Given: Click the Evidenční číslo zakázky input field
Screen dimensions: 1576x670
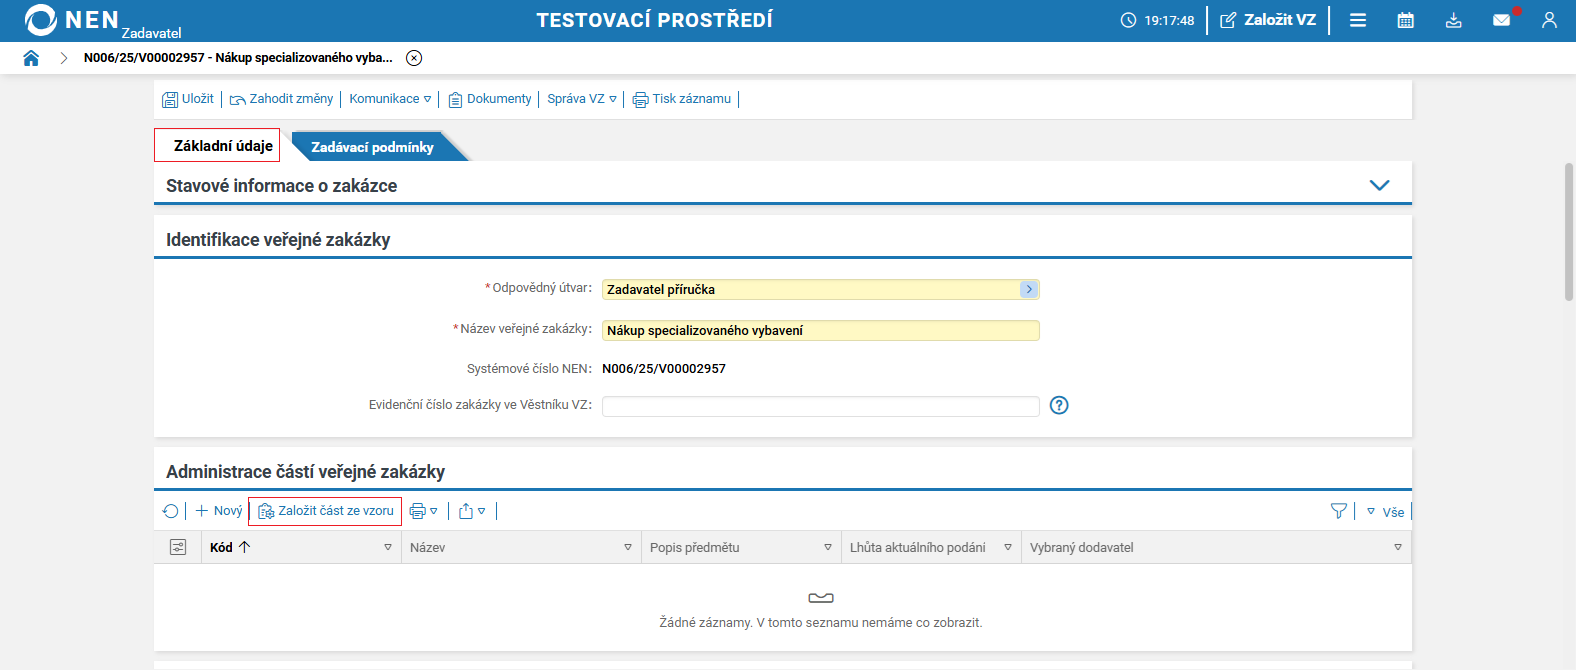Looking at the screenshot, I should pos(820,406).
